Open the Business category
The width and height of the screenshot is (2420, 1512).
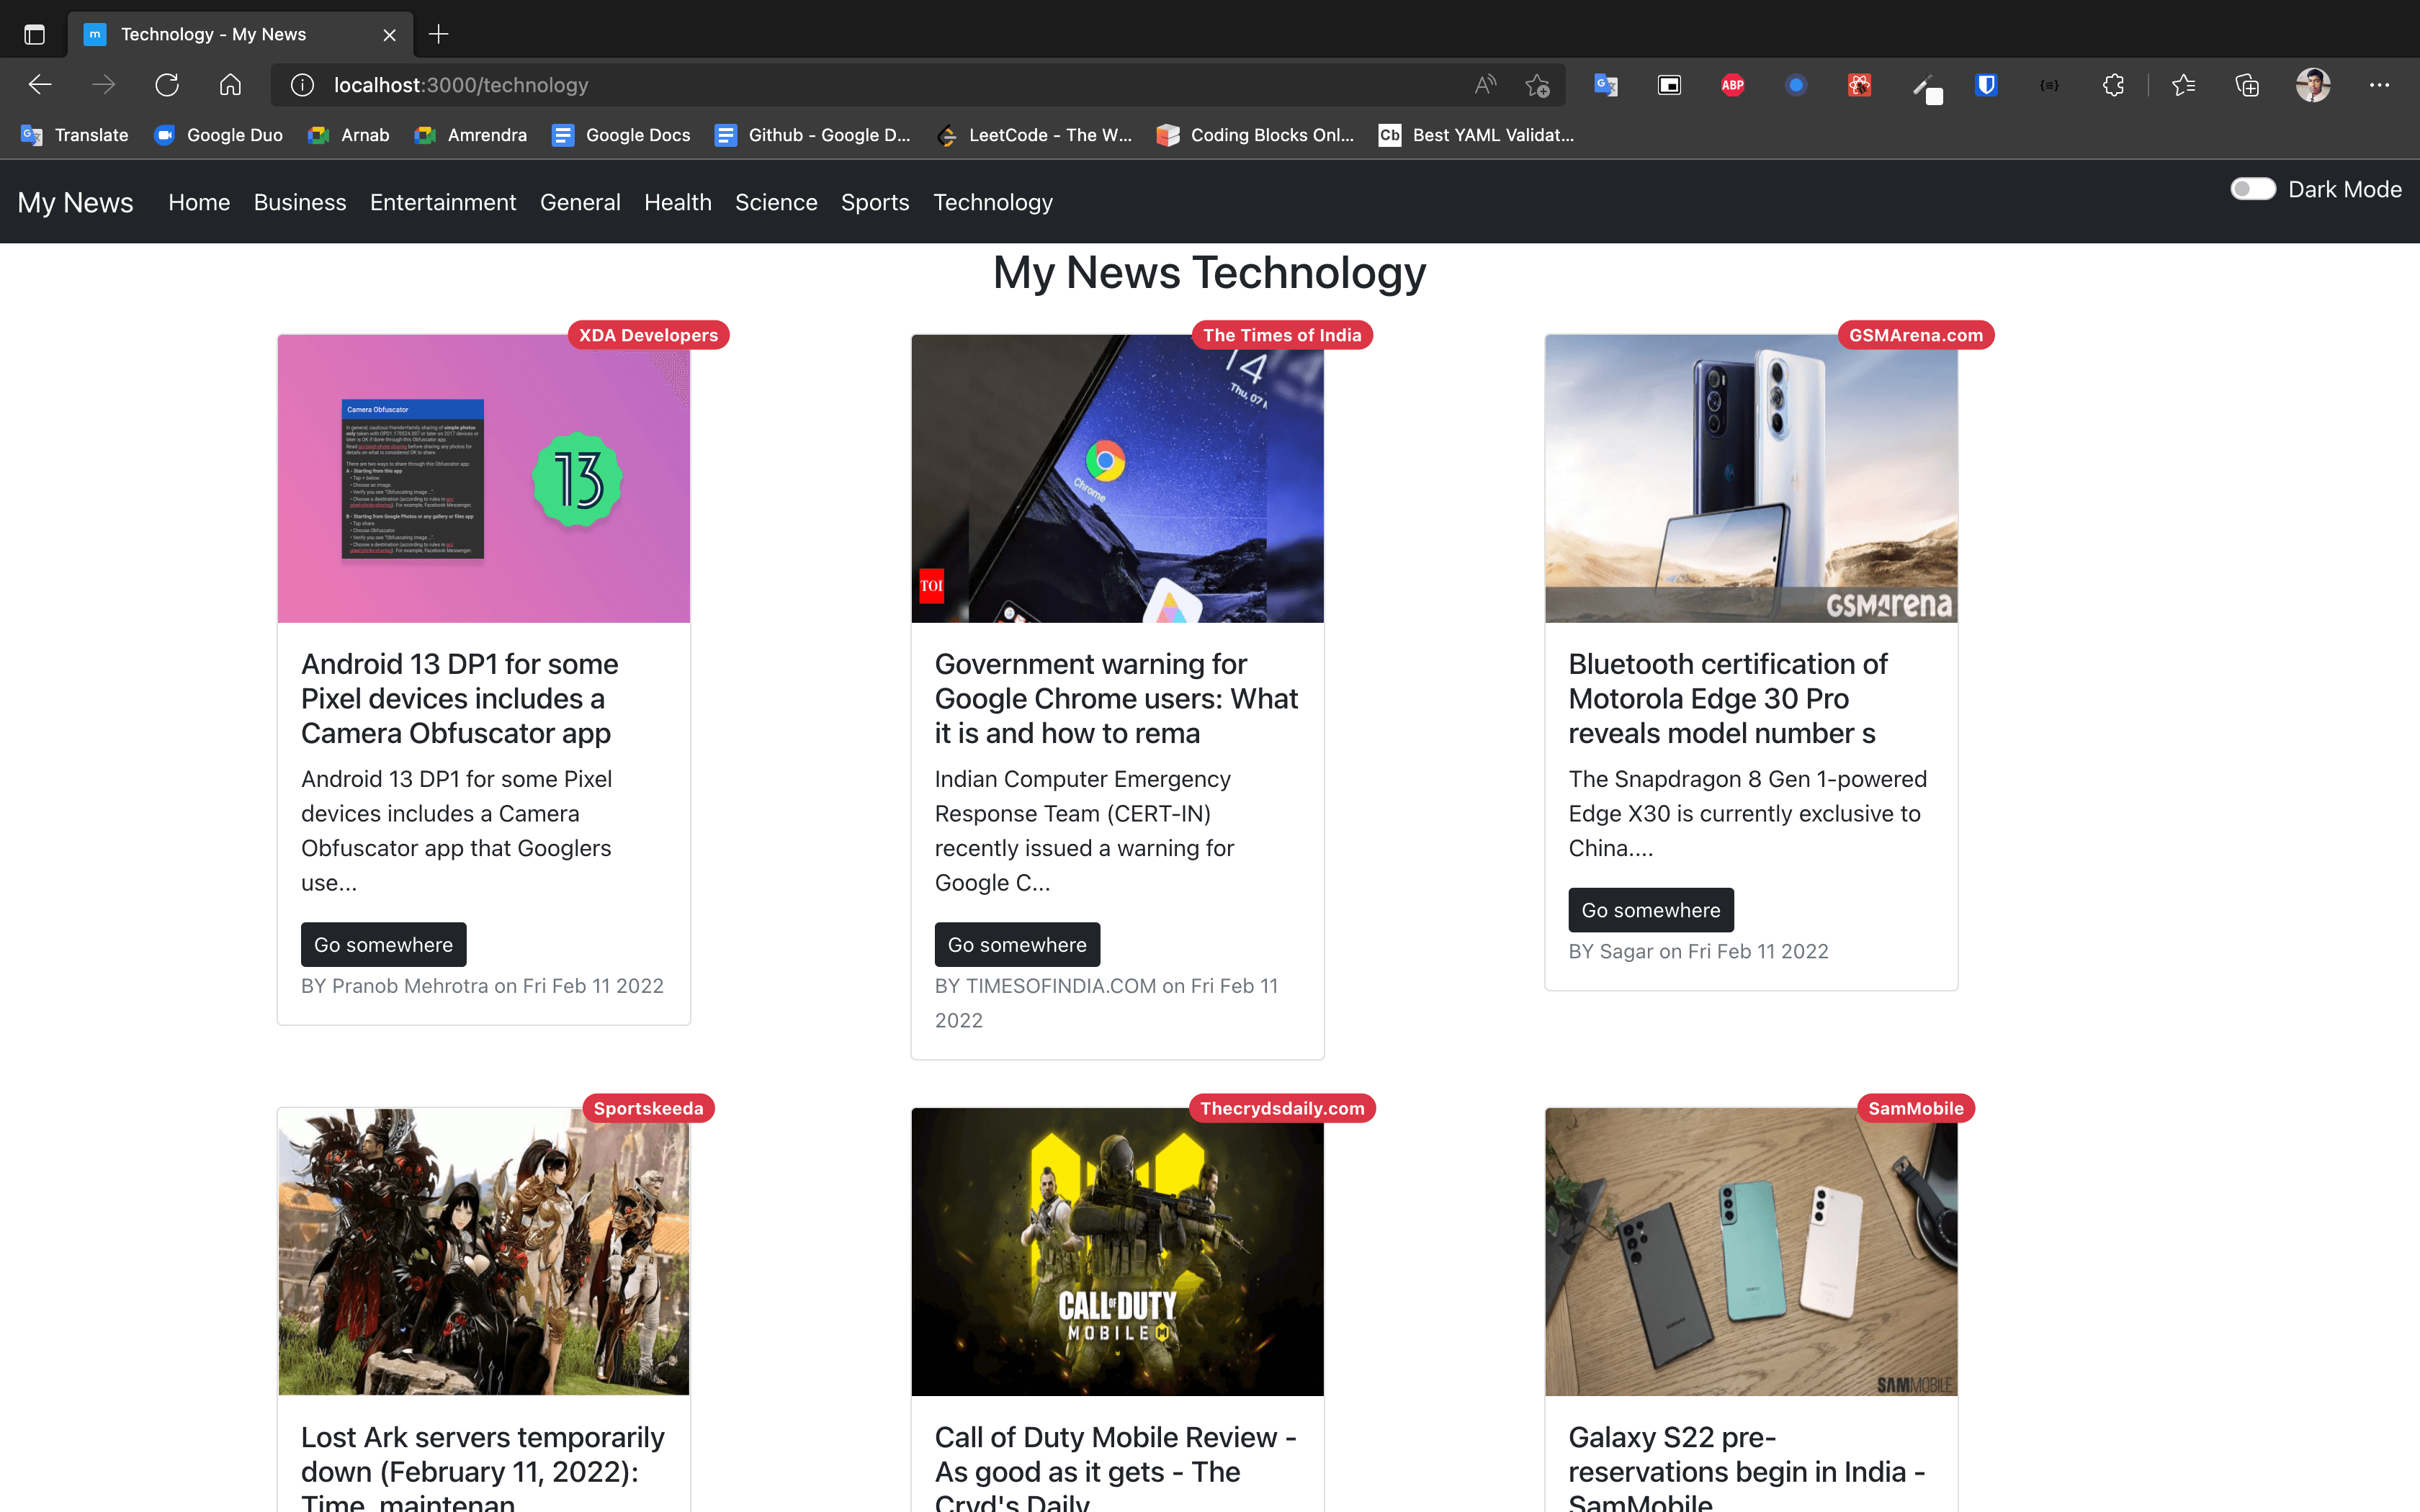300,202
